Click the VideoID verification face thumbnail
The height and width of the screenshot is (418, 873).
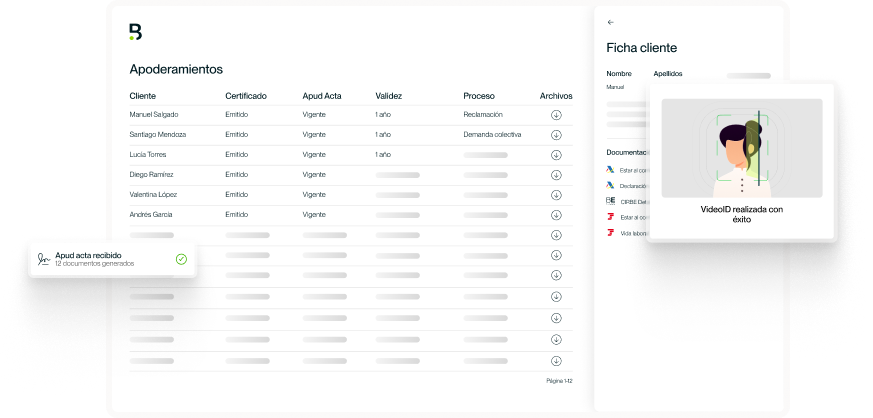pyautogui.click(x=742, y=148)
